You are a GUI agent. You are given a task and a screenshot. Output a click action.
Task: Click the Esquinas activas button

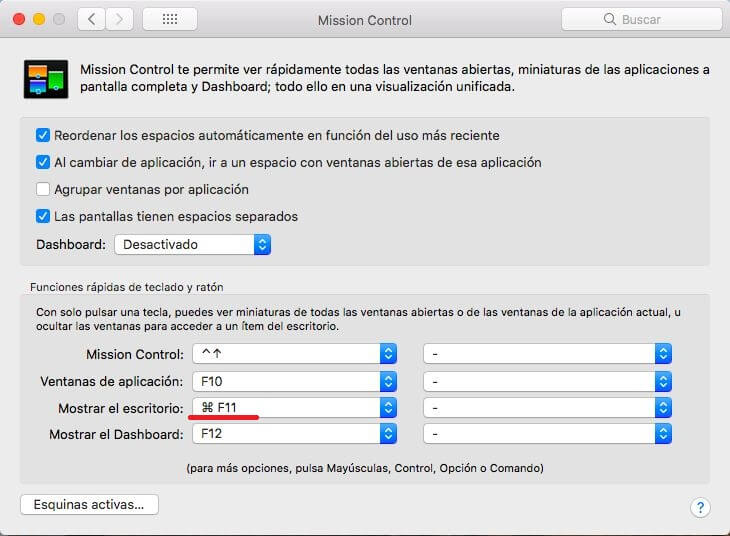(x=89, y=505)
